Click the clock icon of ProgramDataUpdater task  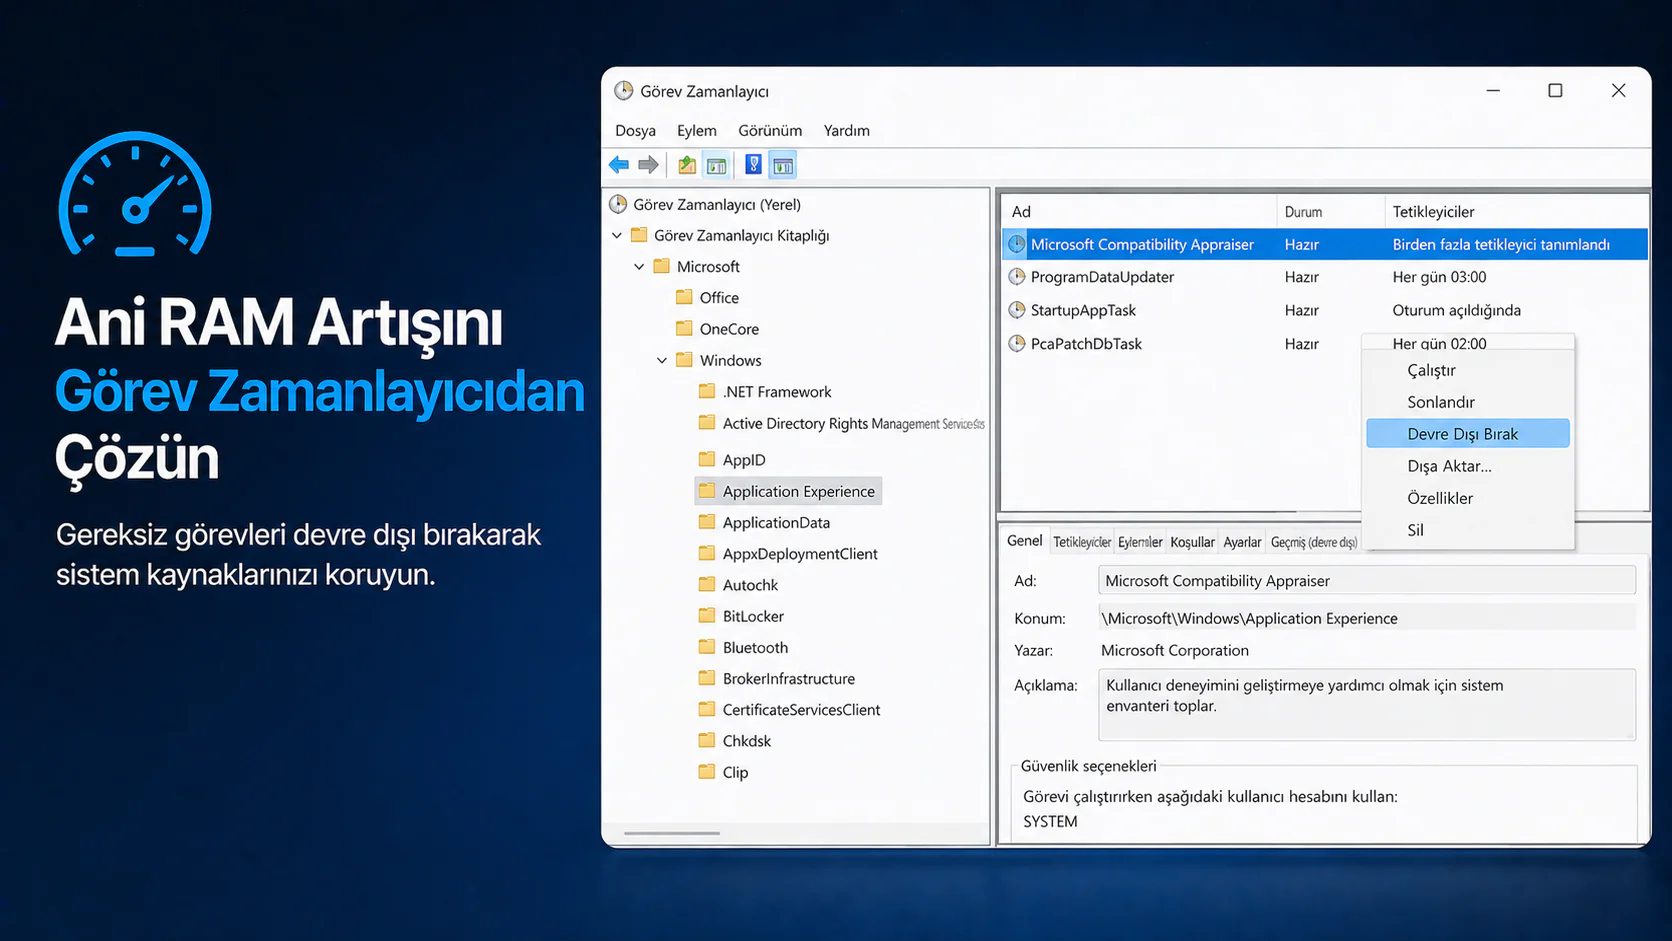[x=1017, y=277]
